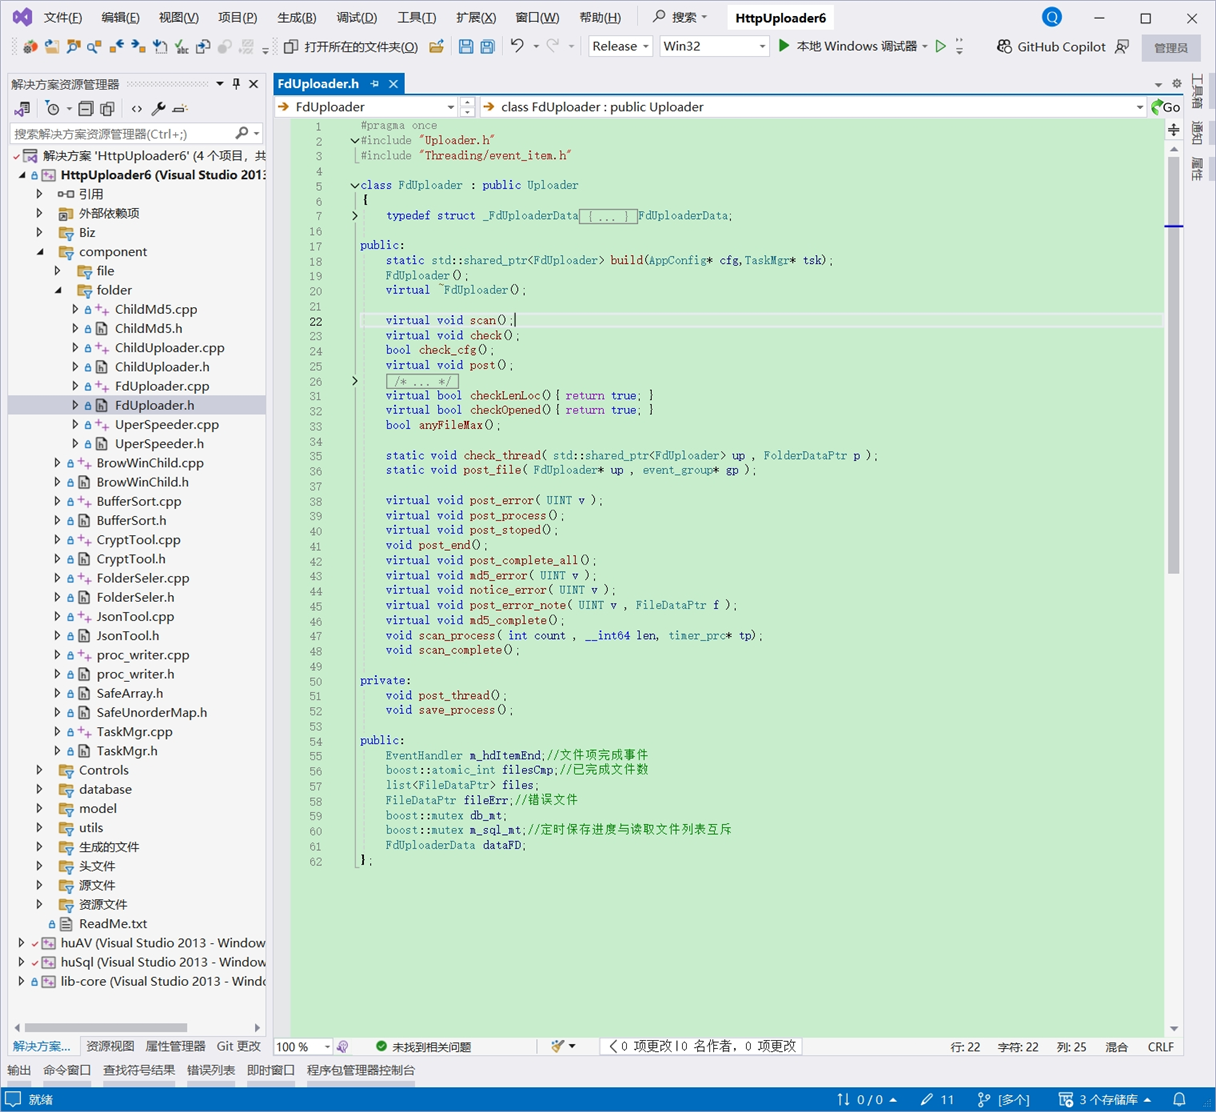This screenshot has height=1112, width=1216.
Task: Click the Properties wrench icon in Solution Explorer
Action: tap(158, 108)
